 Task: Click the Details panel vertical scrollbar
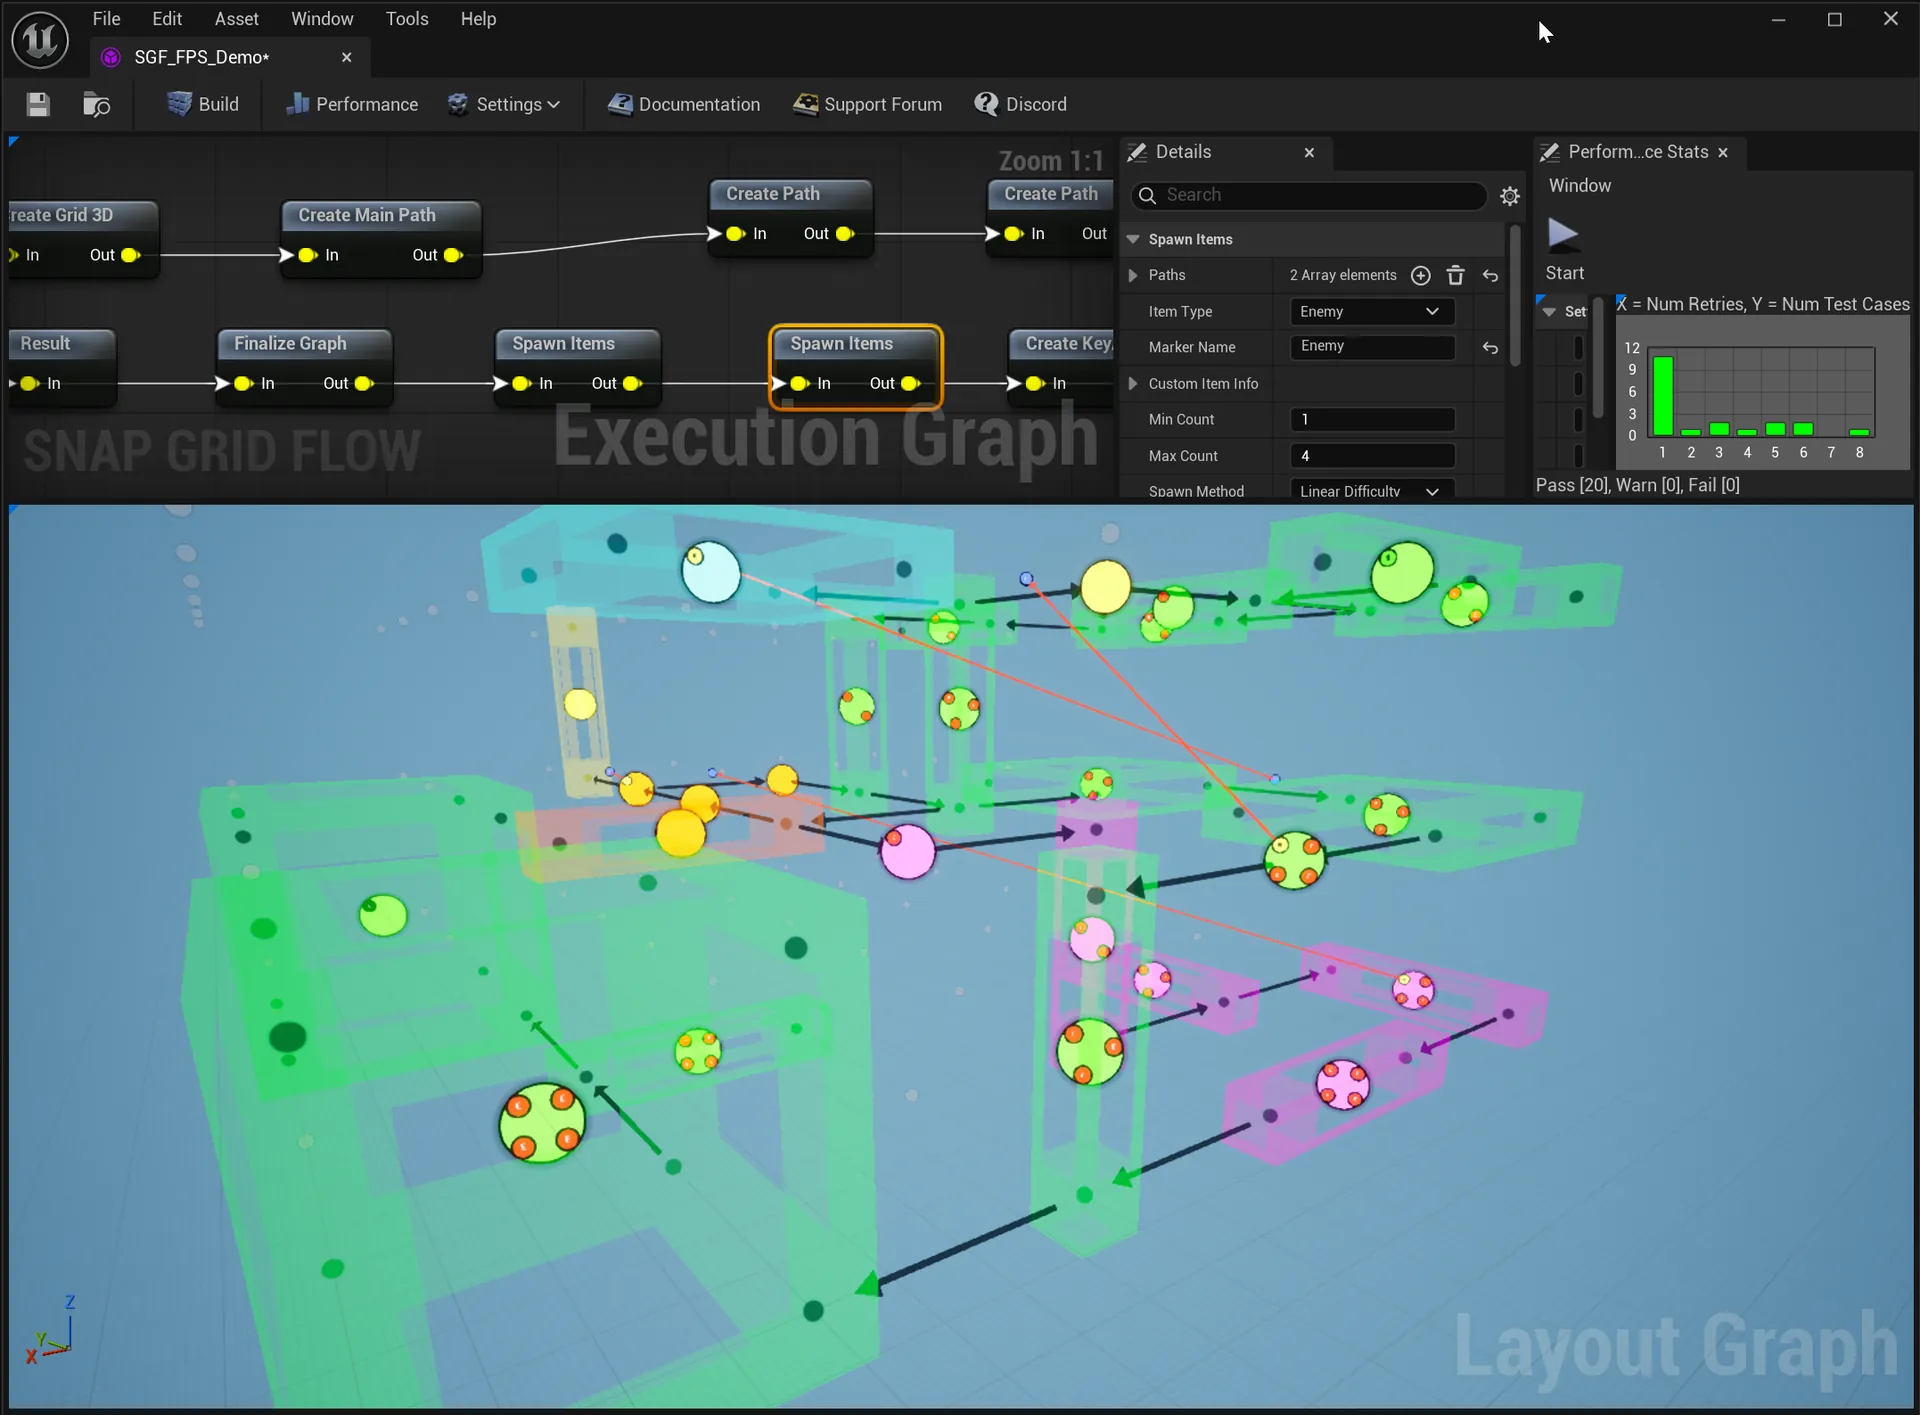pos(1515,295)
